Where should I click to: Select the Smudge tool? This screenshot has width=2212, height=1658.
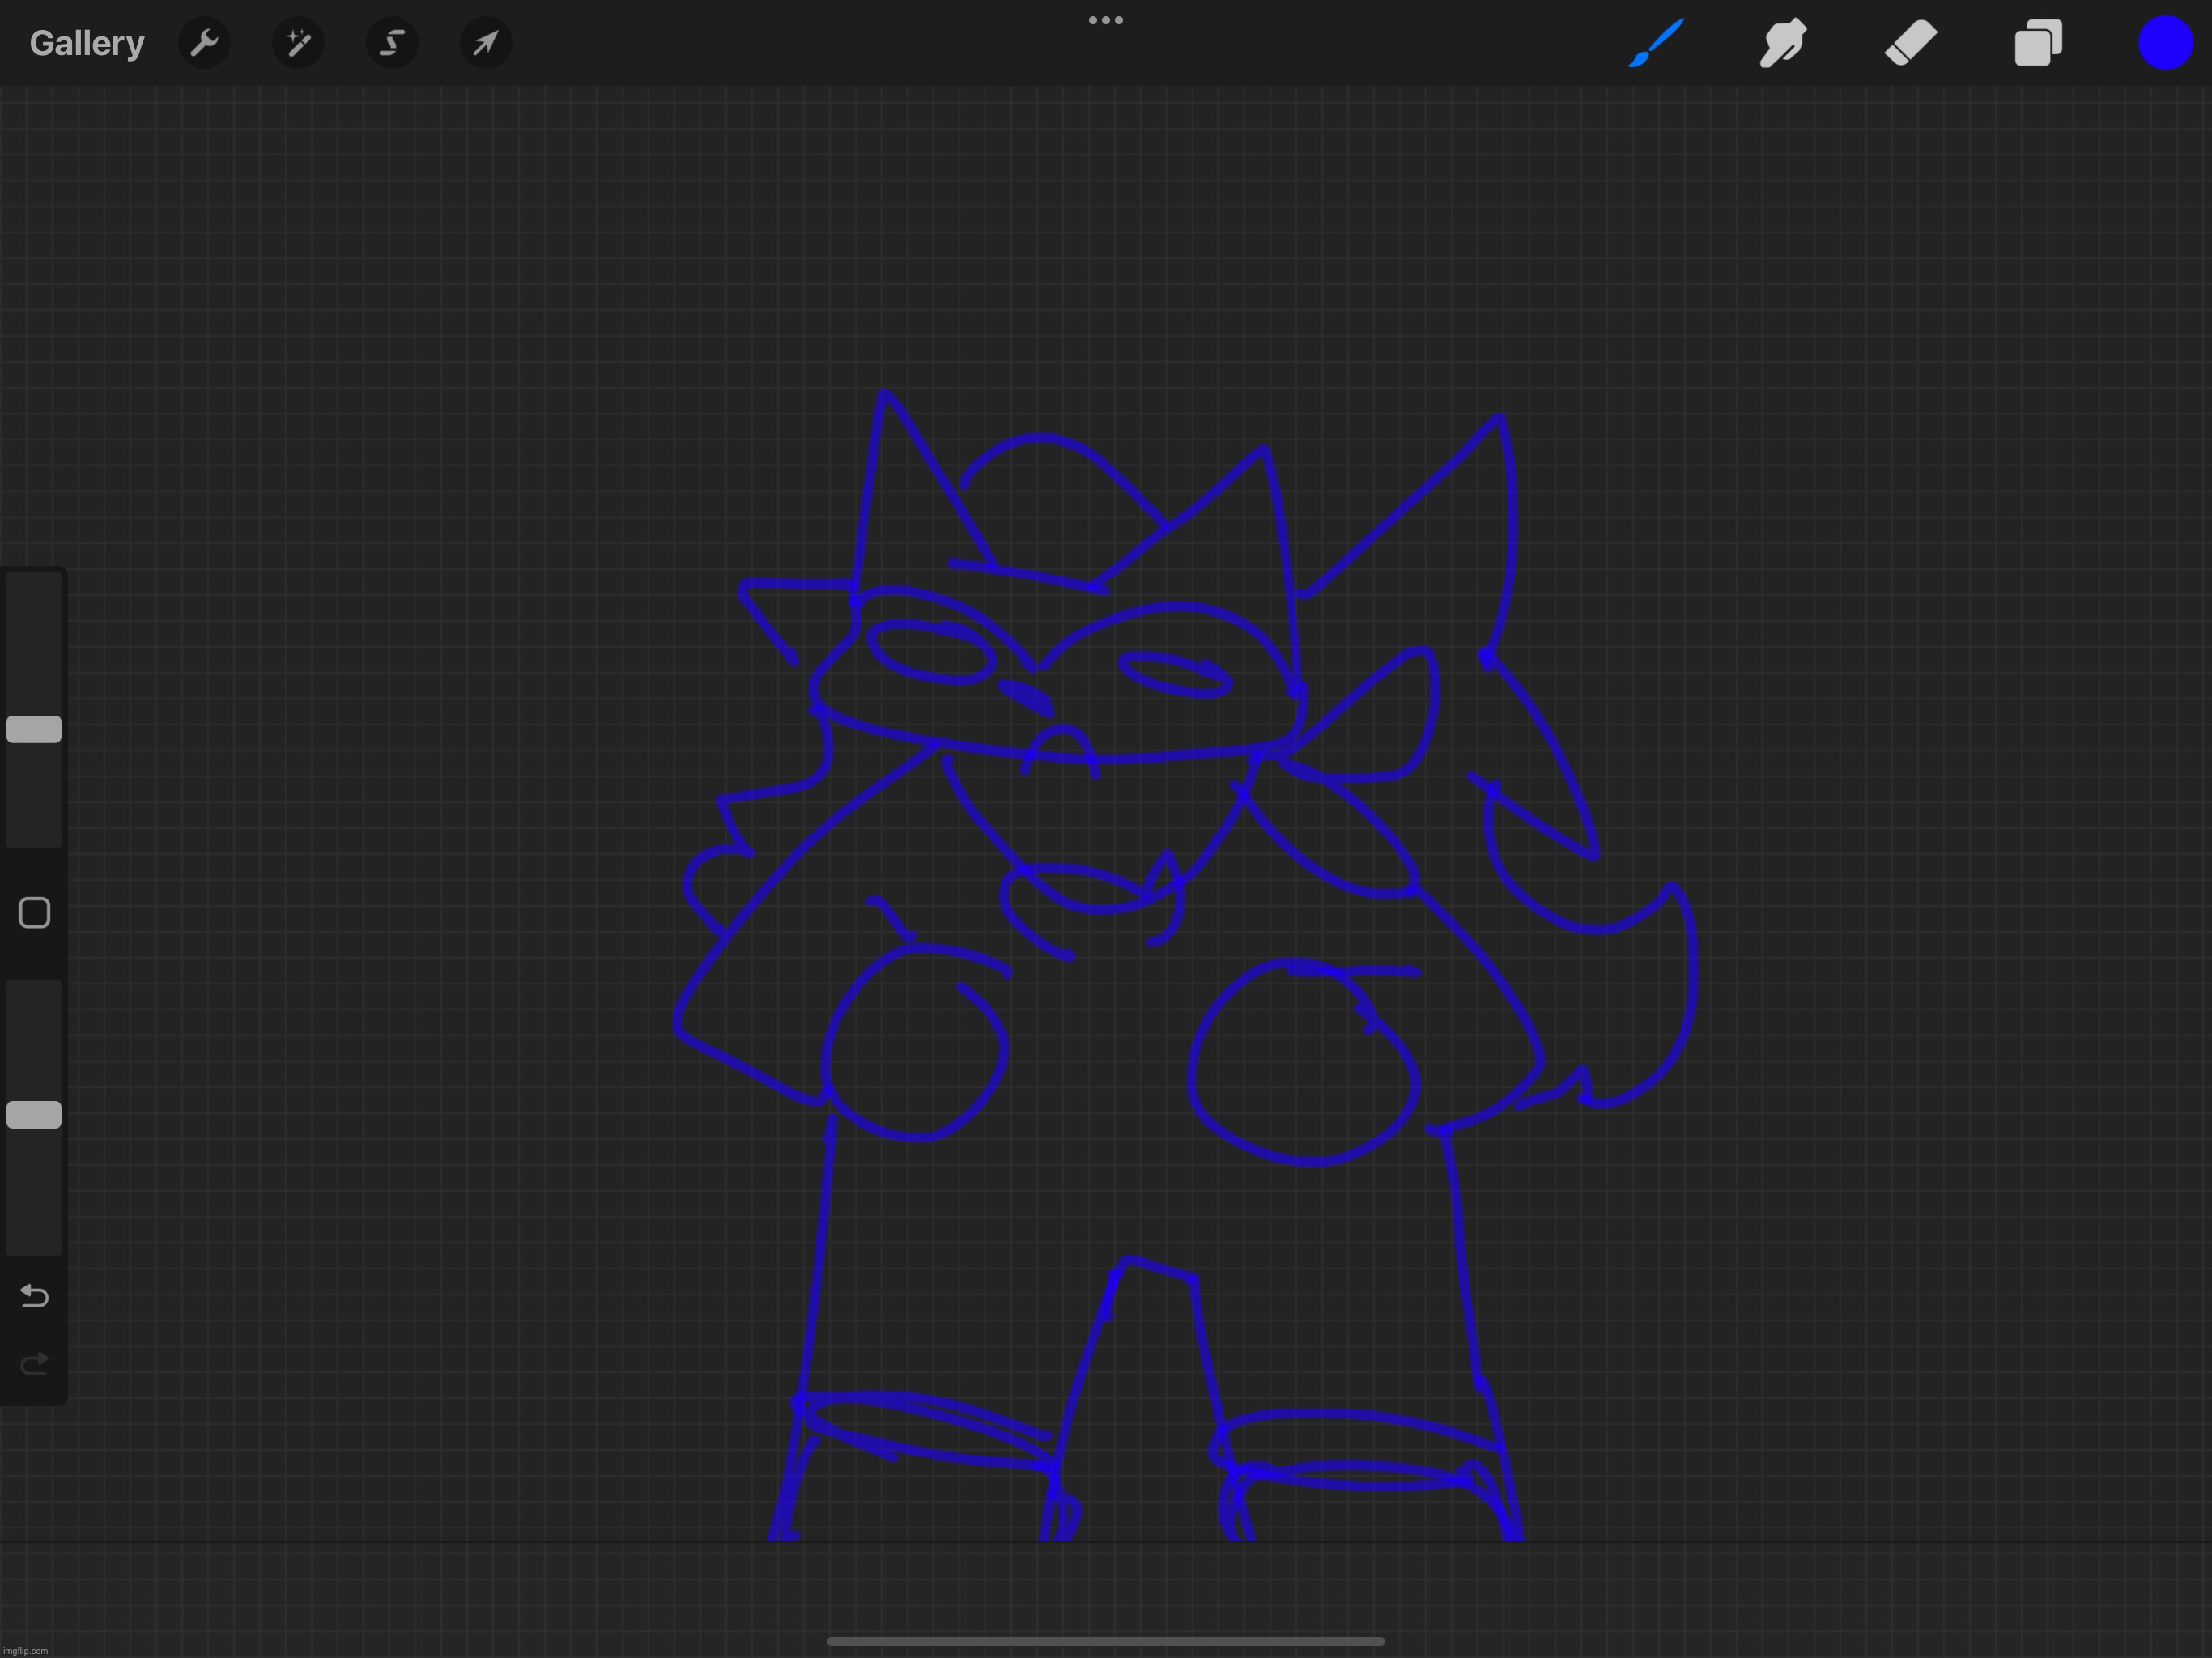click(1783, 43)
